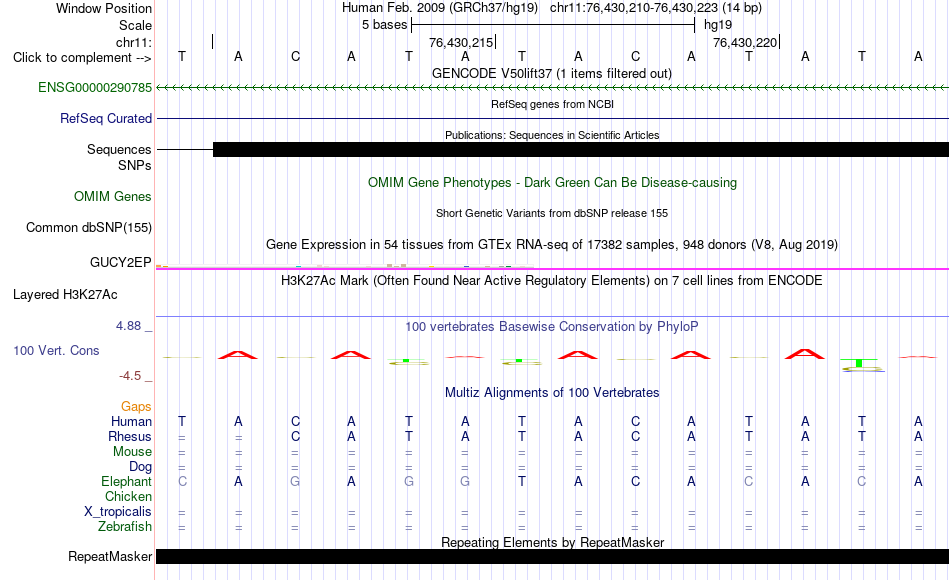Select the GUCY2EP GTEx label

click(x=120, y=262)
